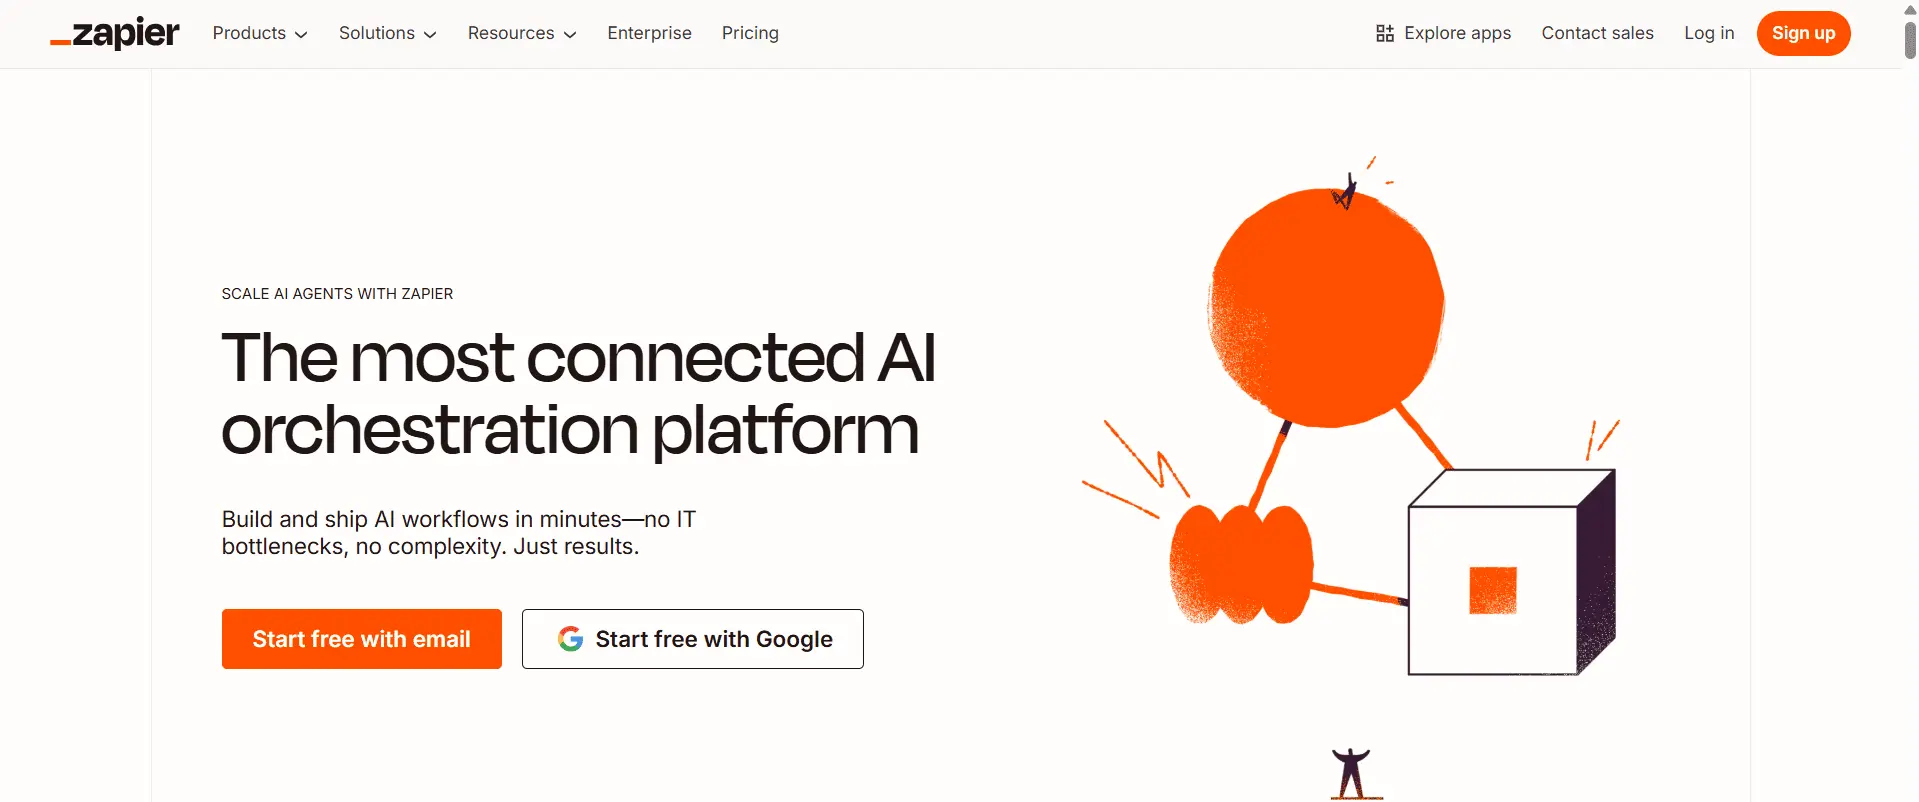Click Start free with email button
Image resolution: width=1919 pixels, height=802 pixels.
361,639
